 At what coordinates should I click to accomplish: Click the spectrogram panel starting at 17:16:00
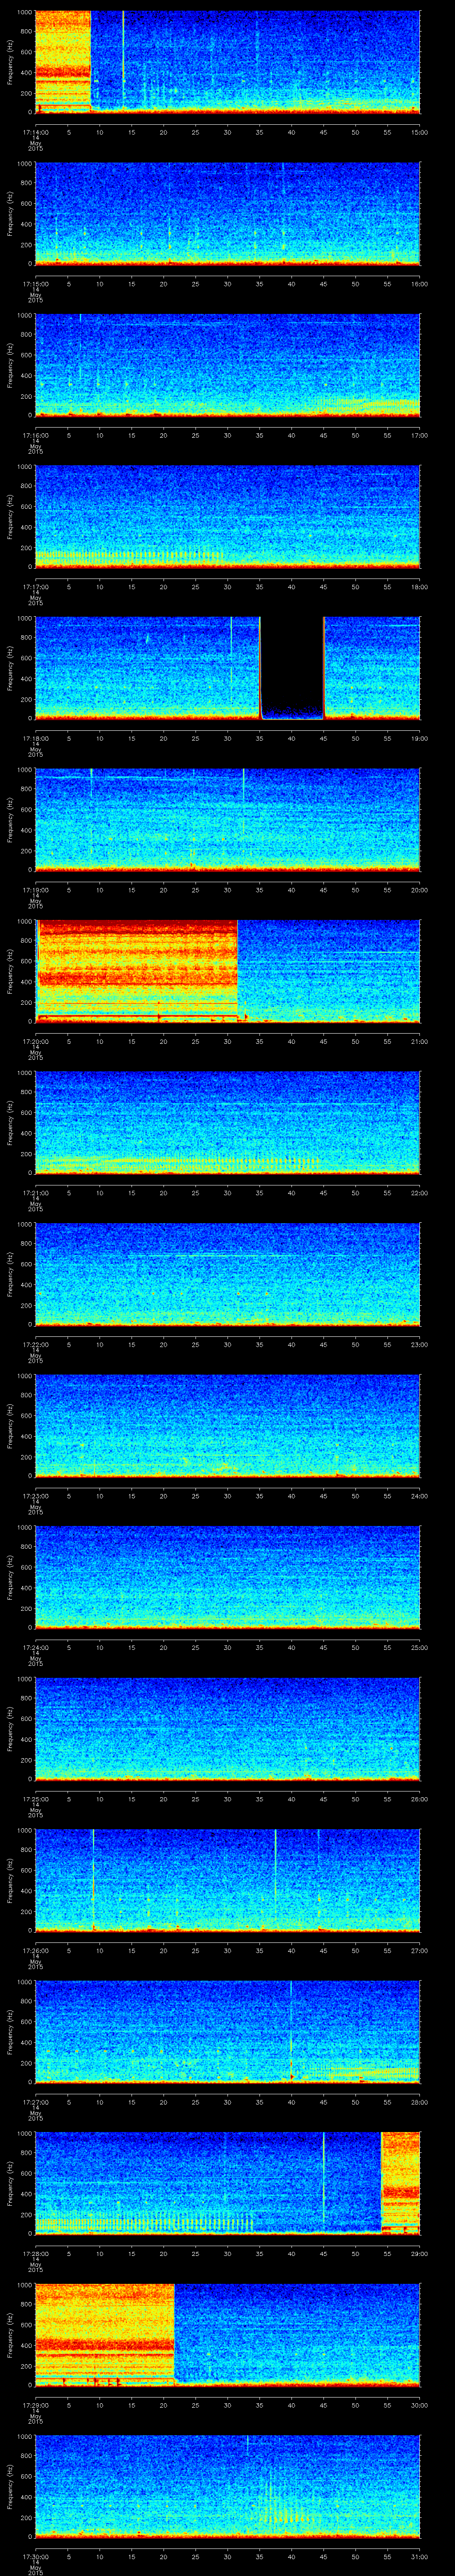(227, 365)
